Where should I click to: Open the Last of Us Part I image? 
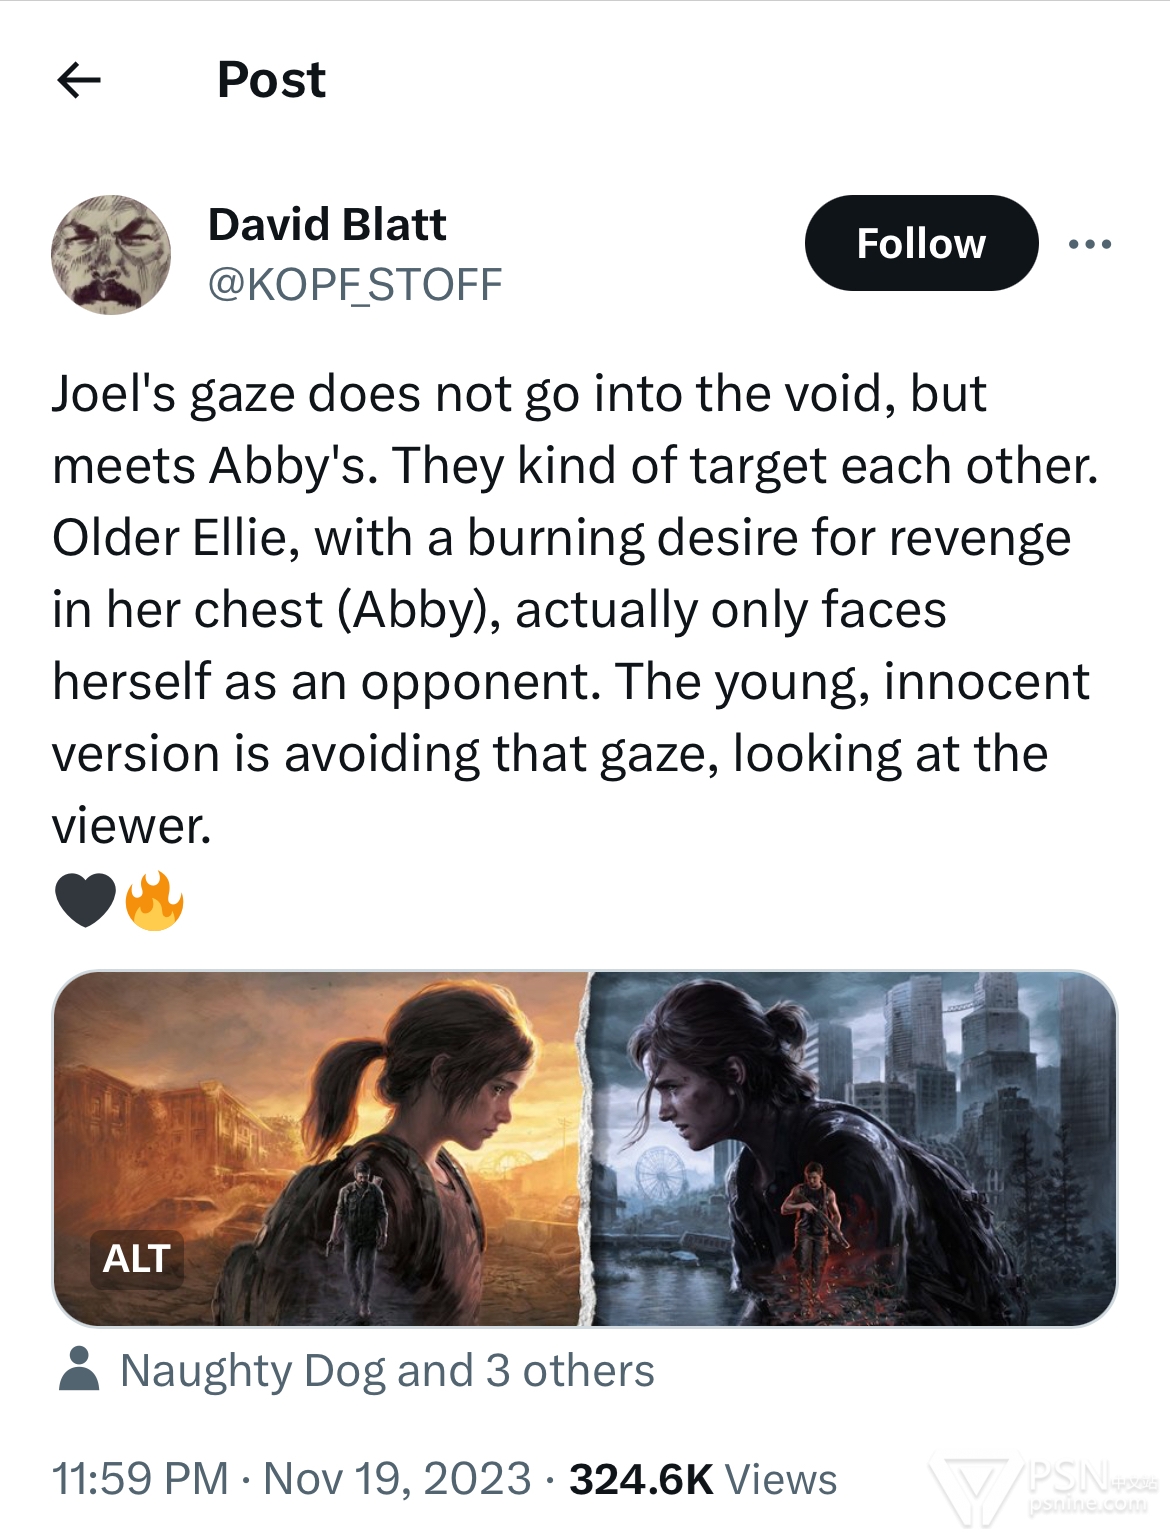click(321, 1148)
